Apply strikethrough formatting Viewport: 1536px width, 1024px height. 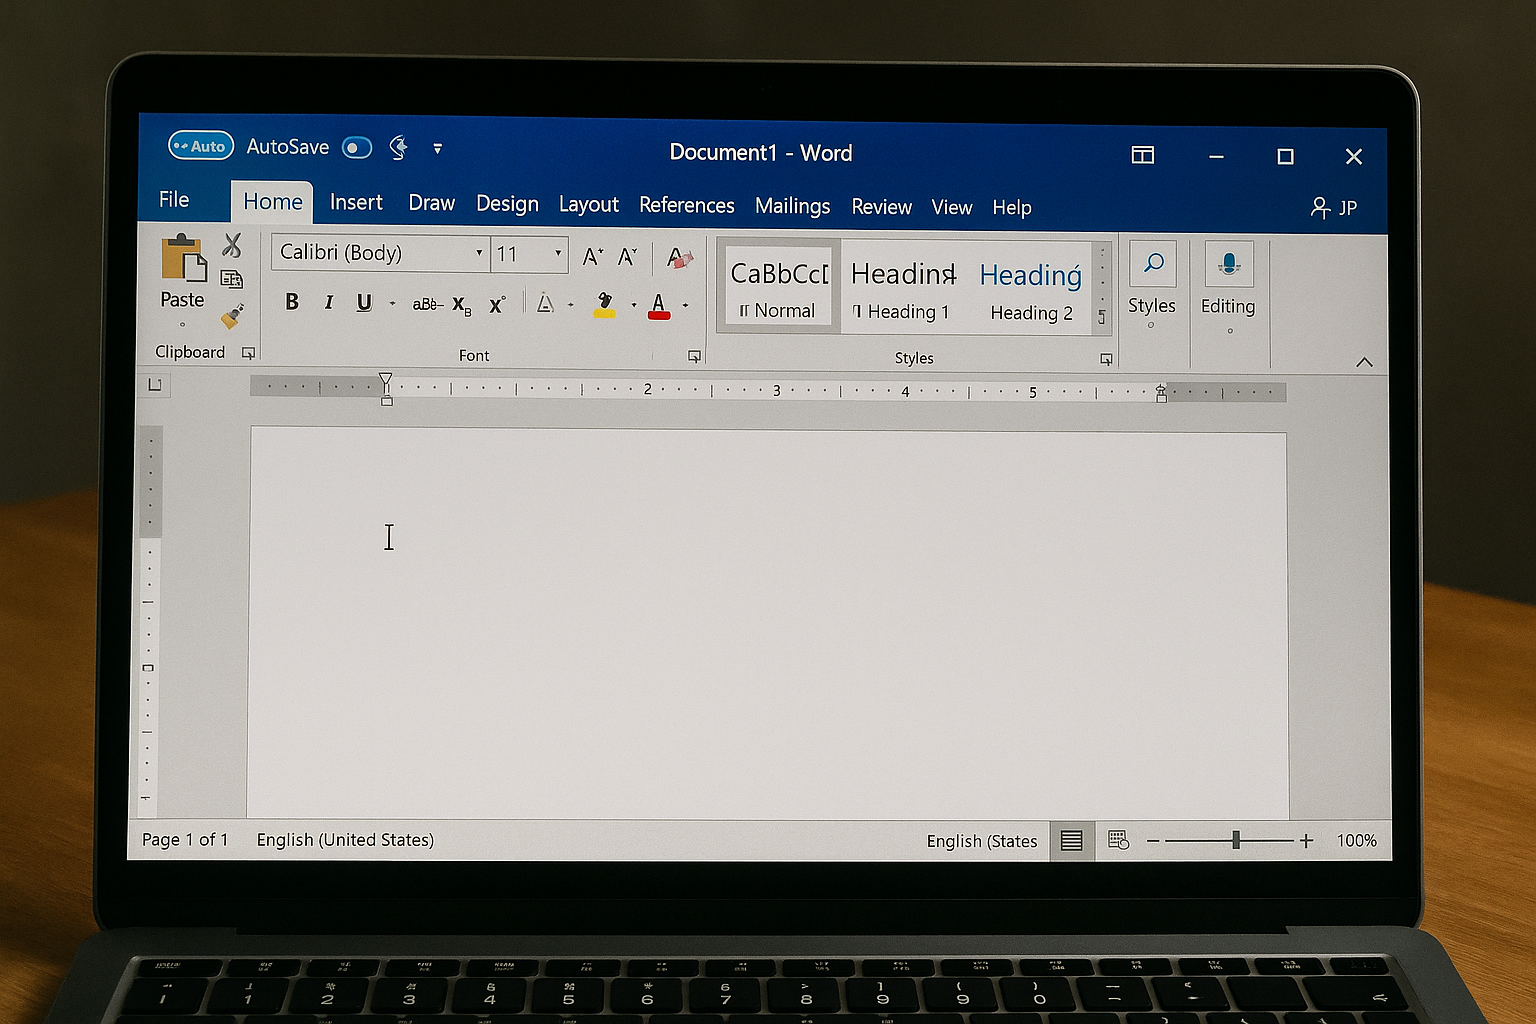[x=427, y=304]
